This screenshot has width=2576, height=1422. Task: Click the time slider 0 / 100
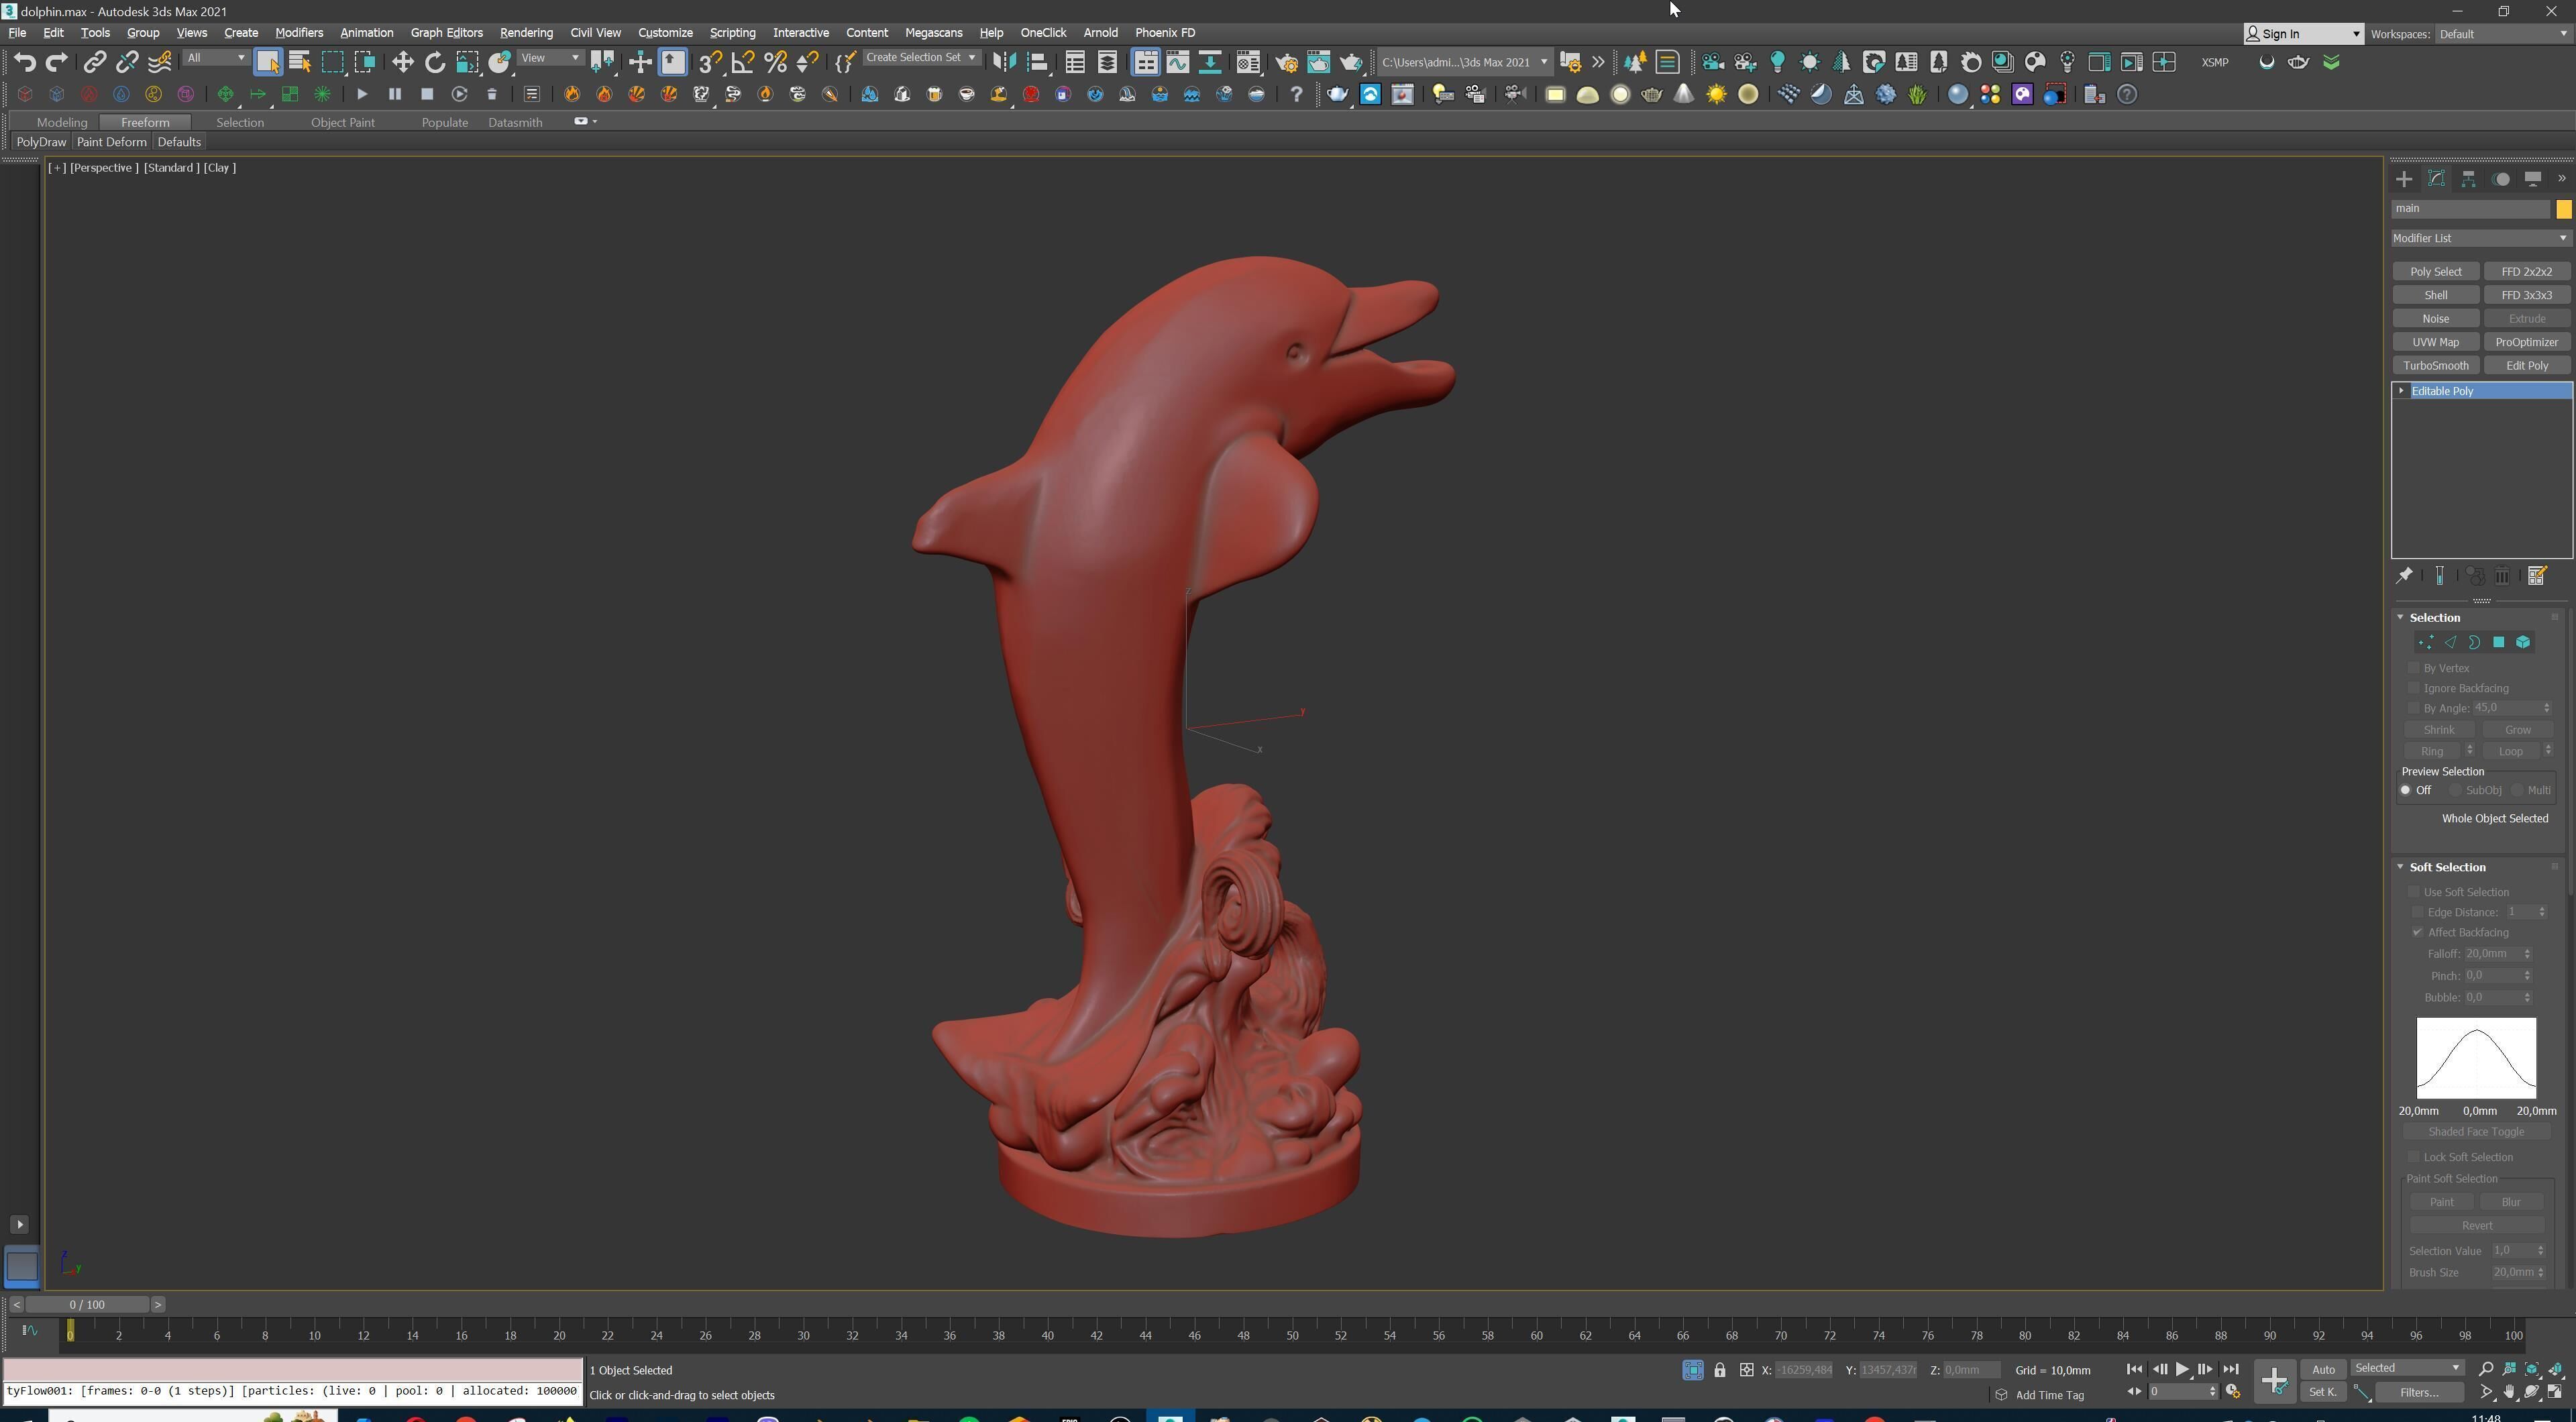pos(88,1304)
